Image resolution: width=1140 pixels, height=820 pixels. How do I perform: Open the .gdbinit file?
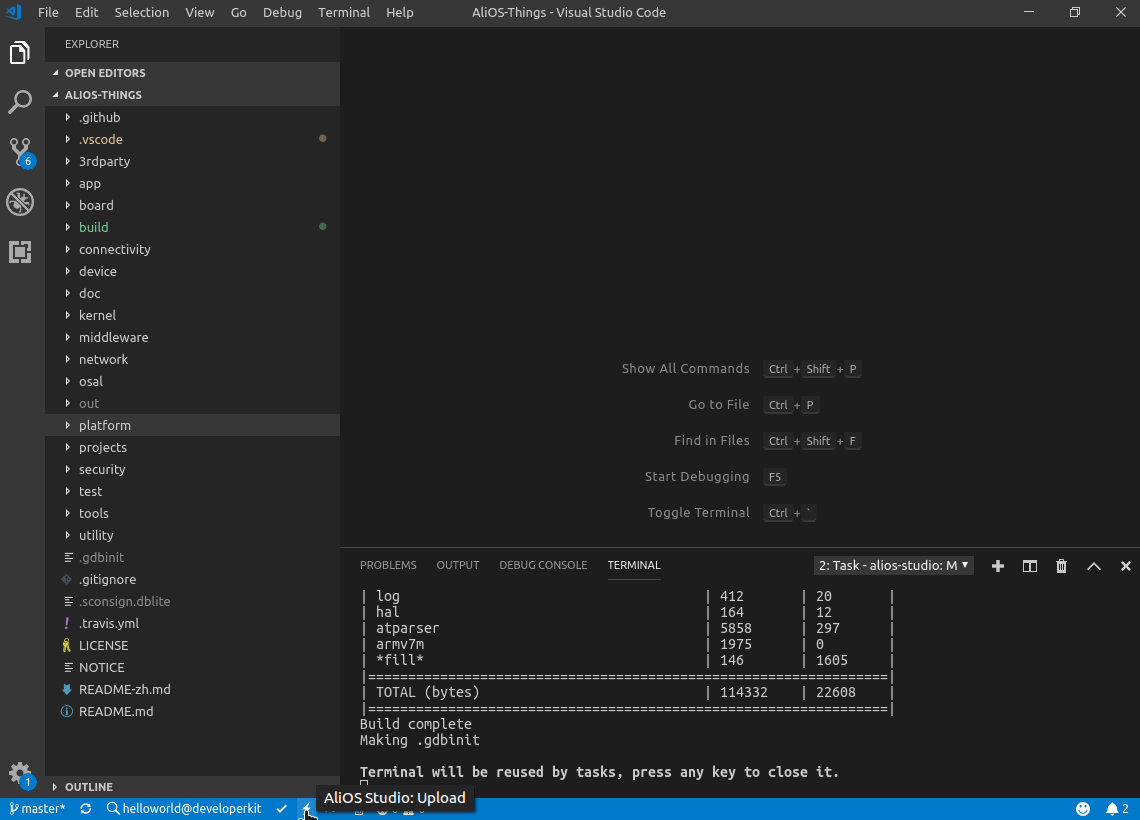point(193,557)
